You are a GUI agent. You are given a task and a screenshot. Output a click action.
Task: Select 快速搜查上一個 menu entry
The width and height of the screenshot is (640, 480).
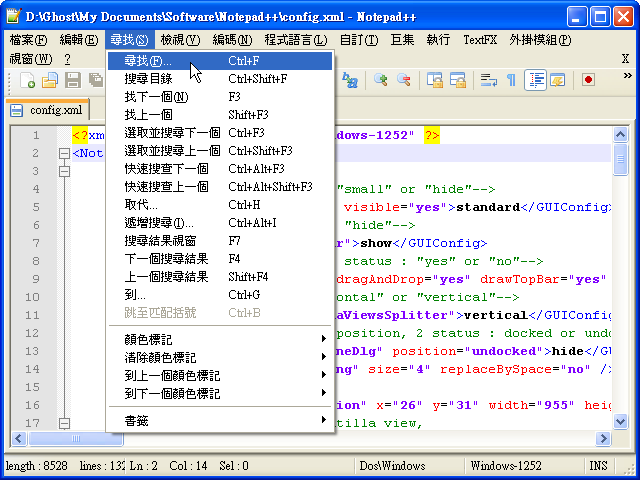220,187
